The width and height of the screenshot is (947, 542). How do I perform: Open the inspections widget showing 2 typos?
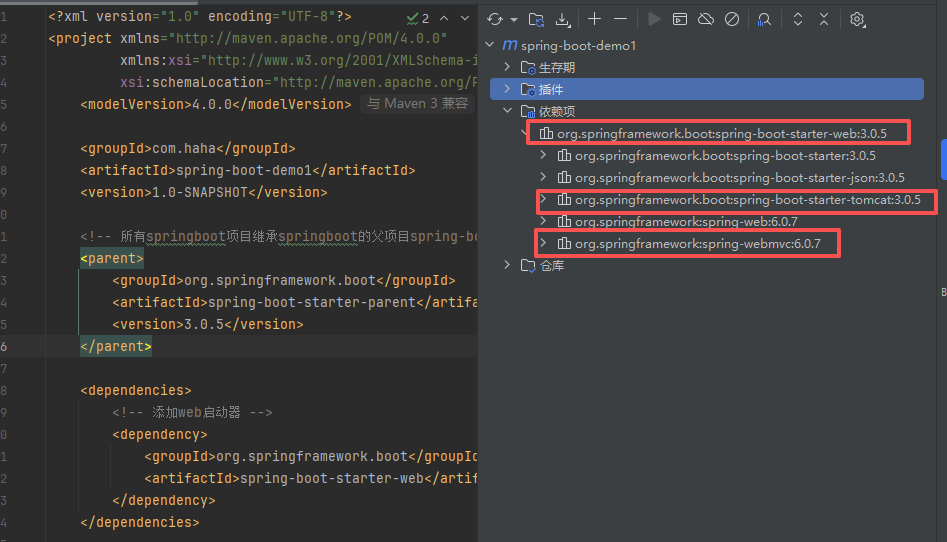(x=418, y=19)
